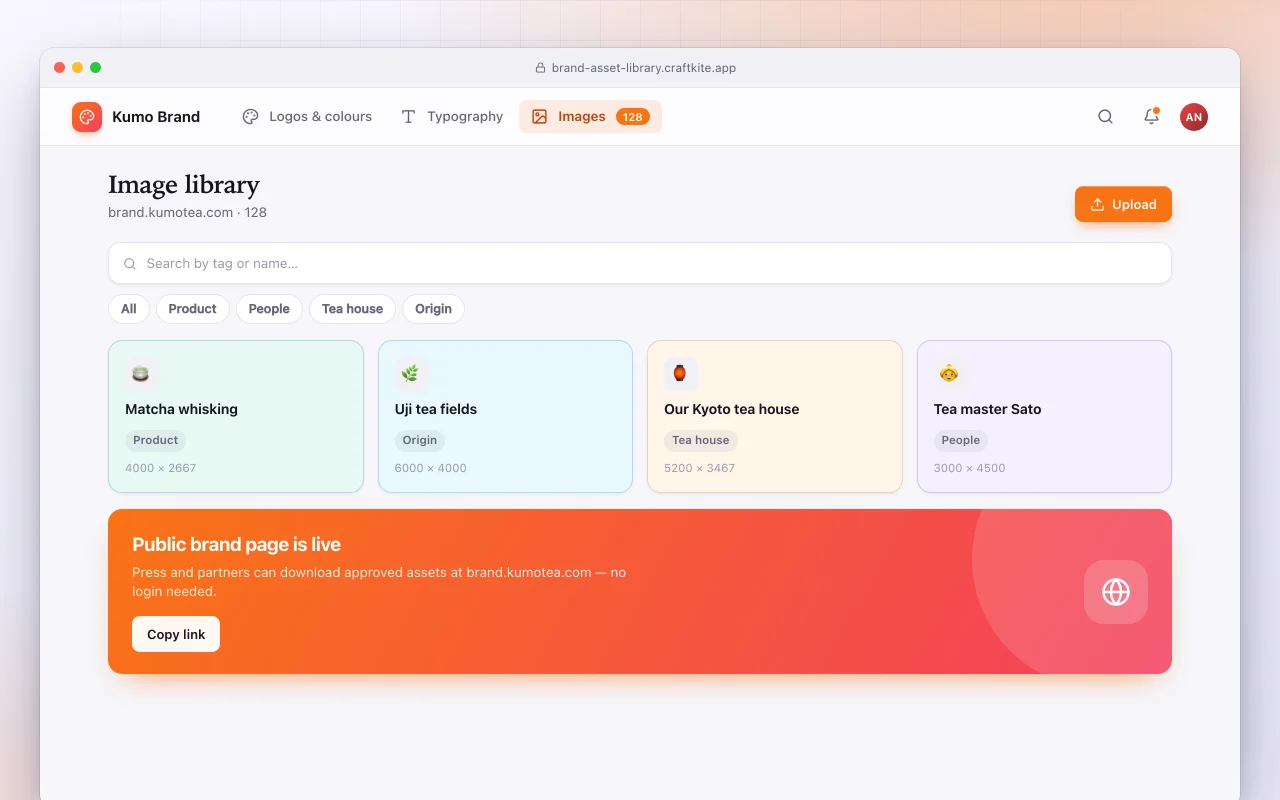Open the search magnifier in the header
This screenshot has width=1280, height=800.
1105,117
